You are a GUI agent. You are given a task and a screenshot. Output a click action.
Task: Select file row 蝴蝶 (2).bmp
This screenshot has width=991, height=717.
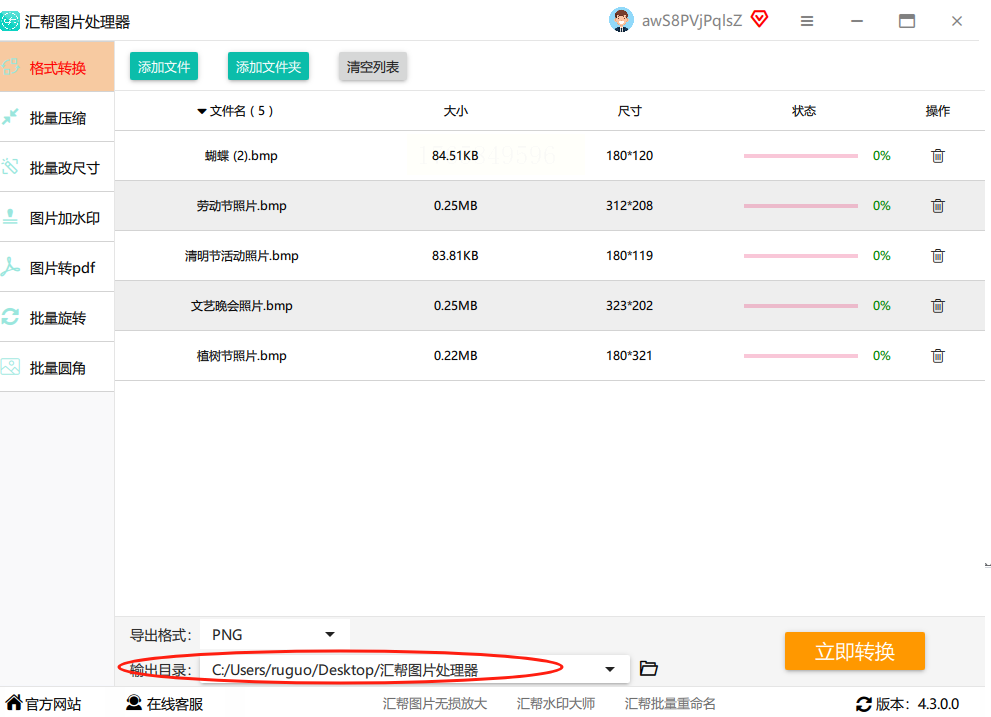(x=550, y=156)
